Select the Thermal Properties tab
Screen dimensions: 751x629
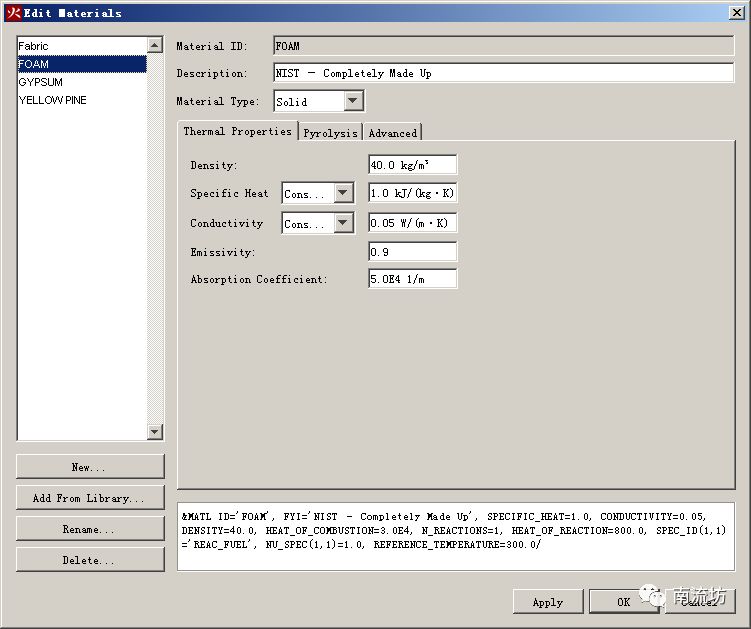click(x=237, y=132)
